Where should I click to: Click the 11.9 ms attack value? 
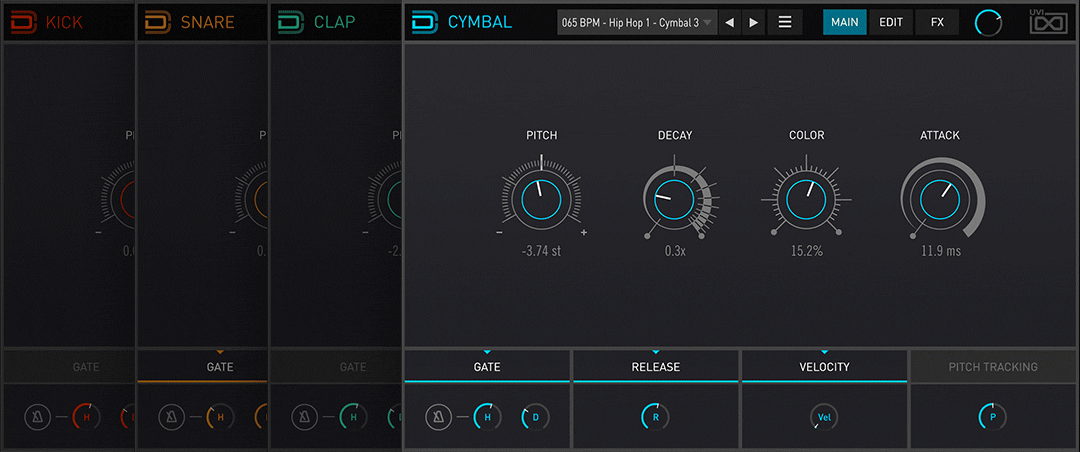click(941, 251)
